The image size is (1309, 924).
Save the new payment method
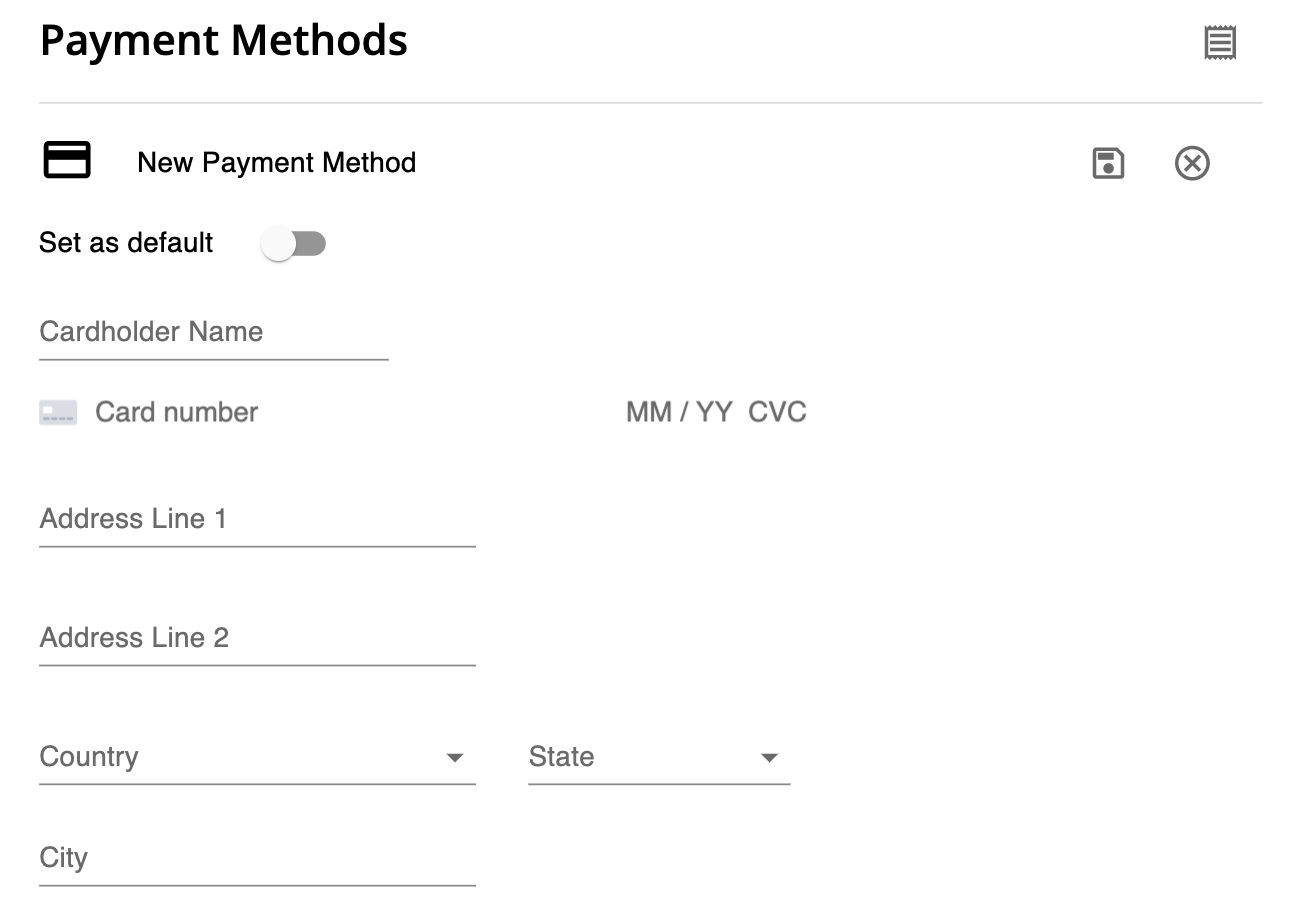[x=1108, y=163]
